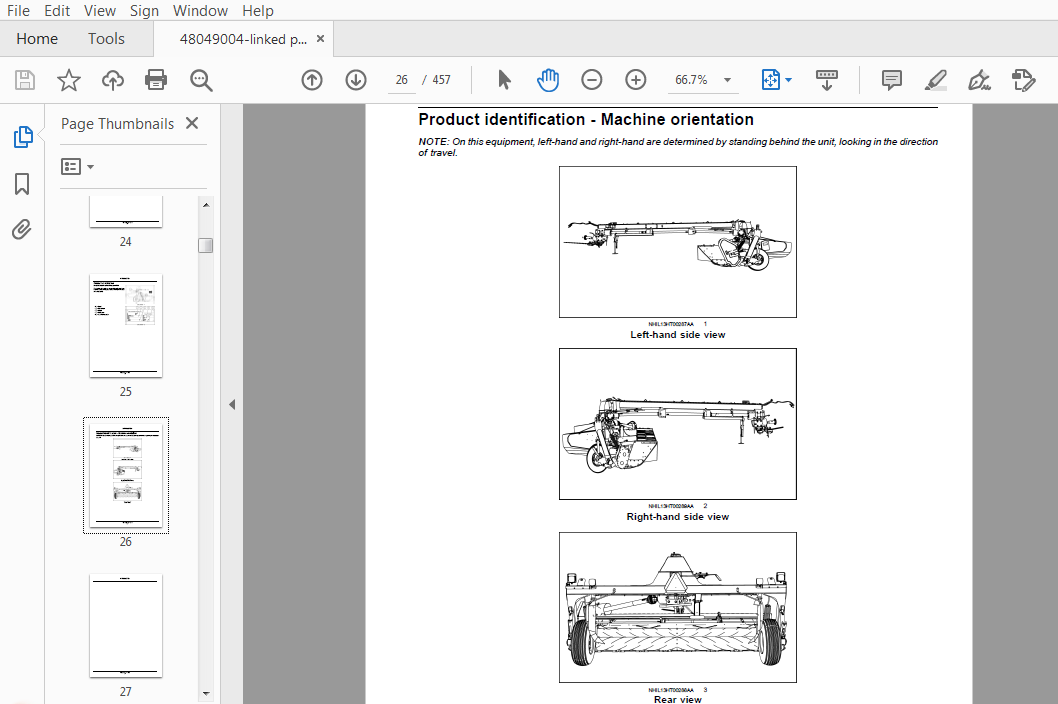Select the highlighter tool
Screen dimensions: 1058x704
pos(935,80)
